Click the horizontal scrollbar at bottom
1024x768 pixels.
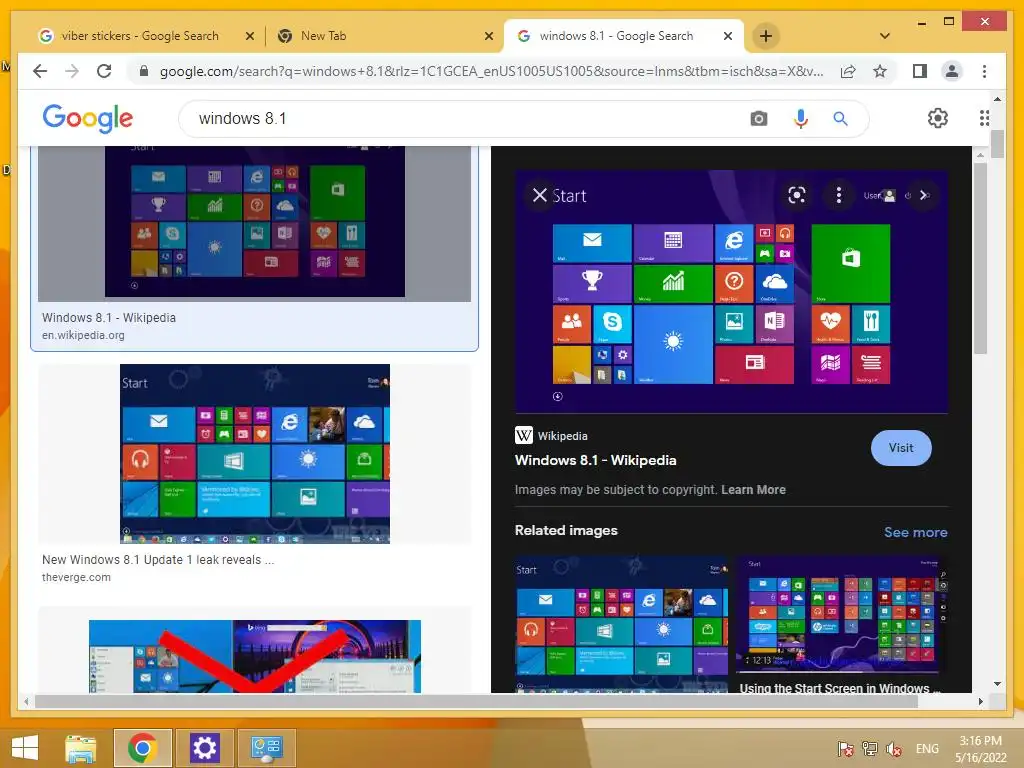click(477, 701)
